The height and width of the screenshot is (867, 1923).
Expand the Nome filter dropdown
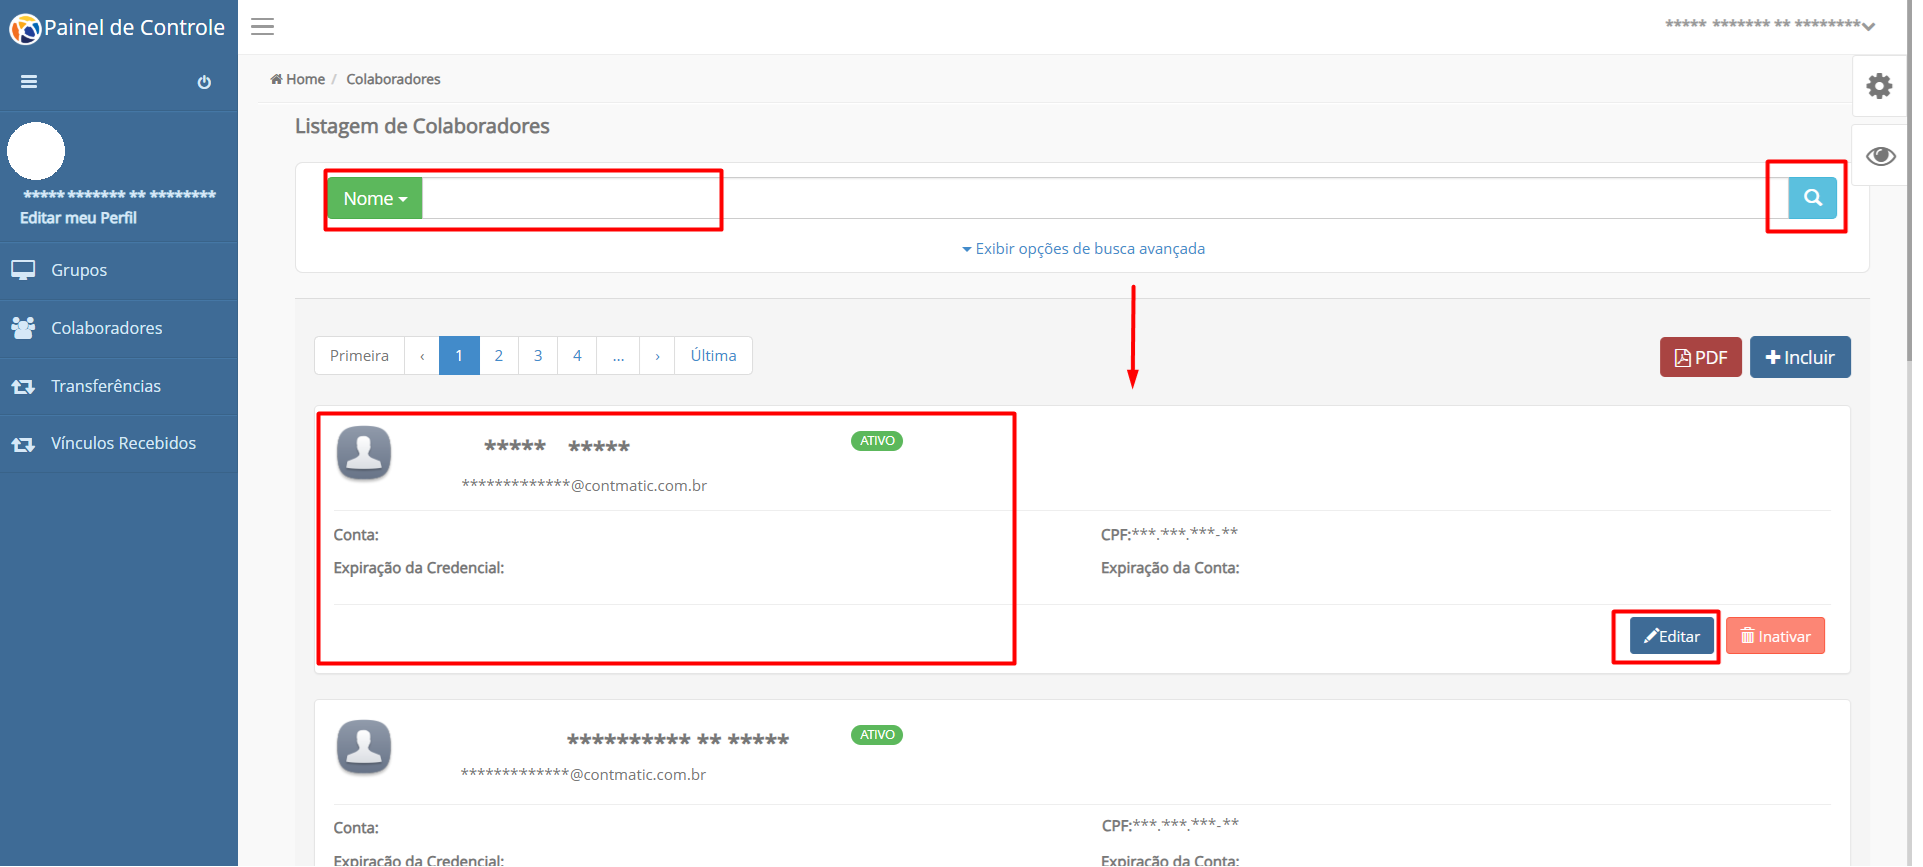[375, 198]
